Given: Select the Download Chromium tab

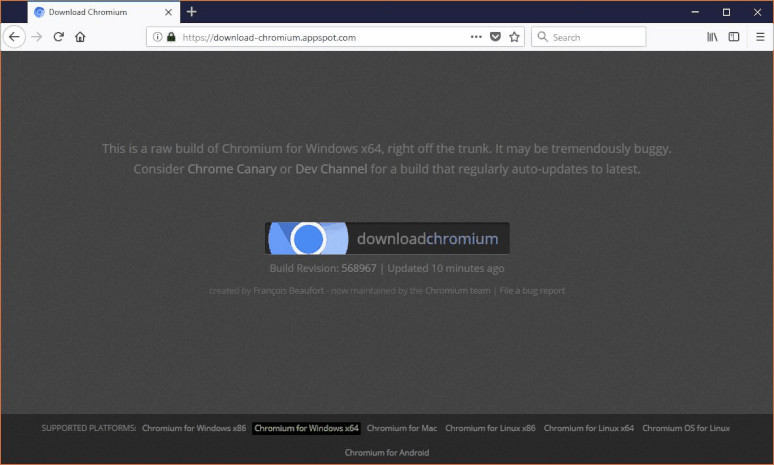Looking at the screenshot, I should click(104, 12).
